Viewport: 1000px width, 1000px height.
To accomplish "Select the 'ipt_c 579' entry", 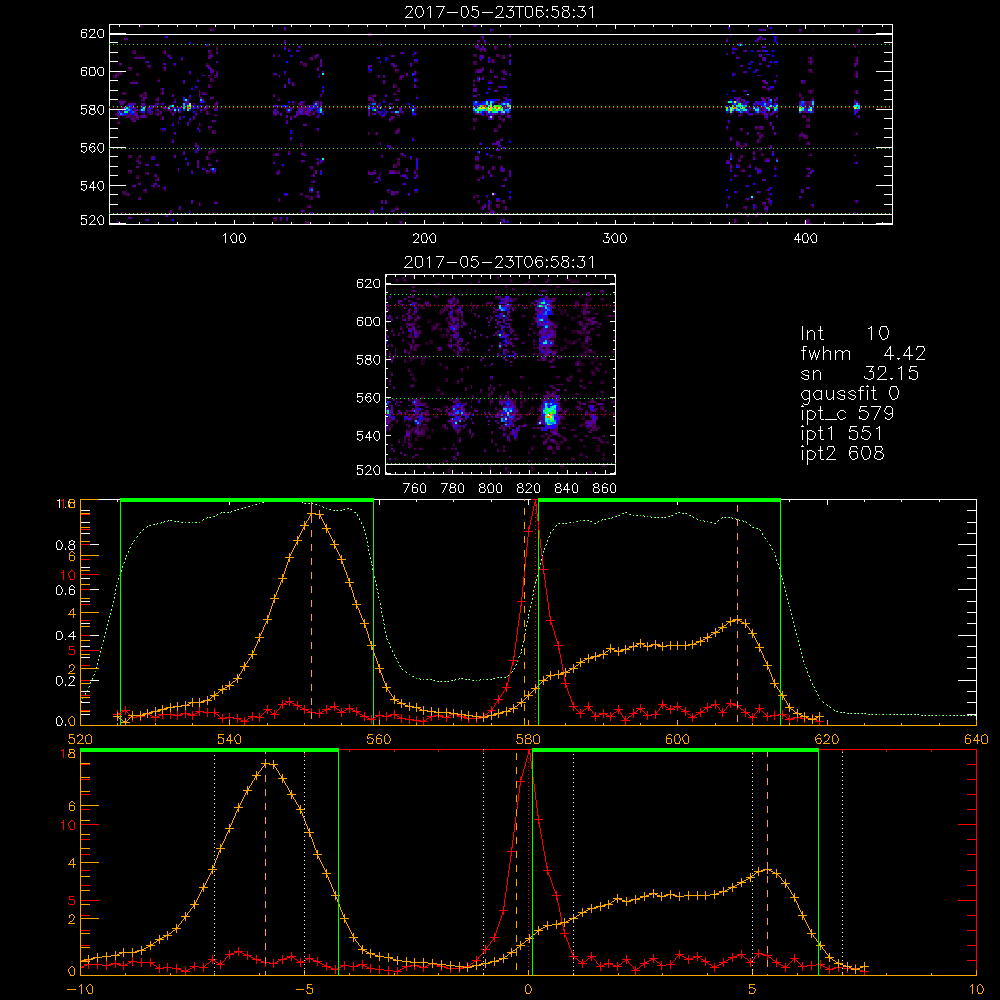I will [x=847, y=413].
